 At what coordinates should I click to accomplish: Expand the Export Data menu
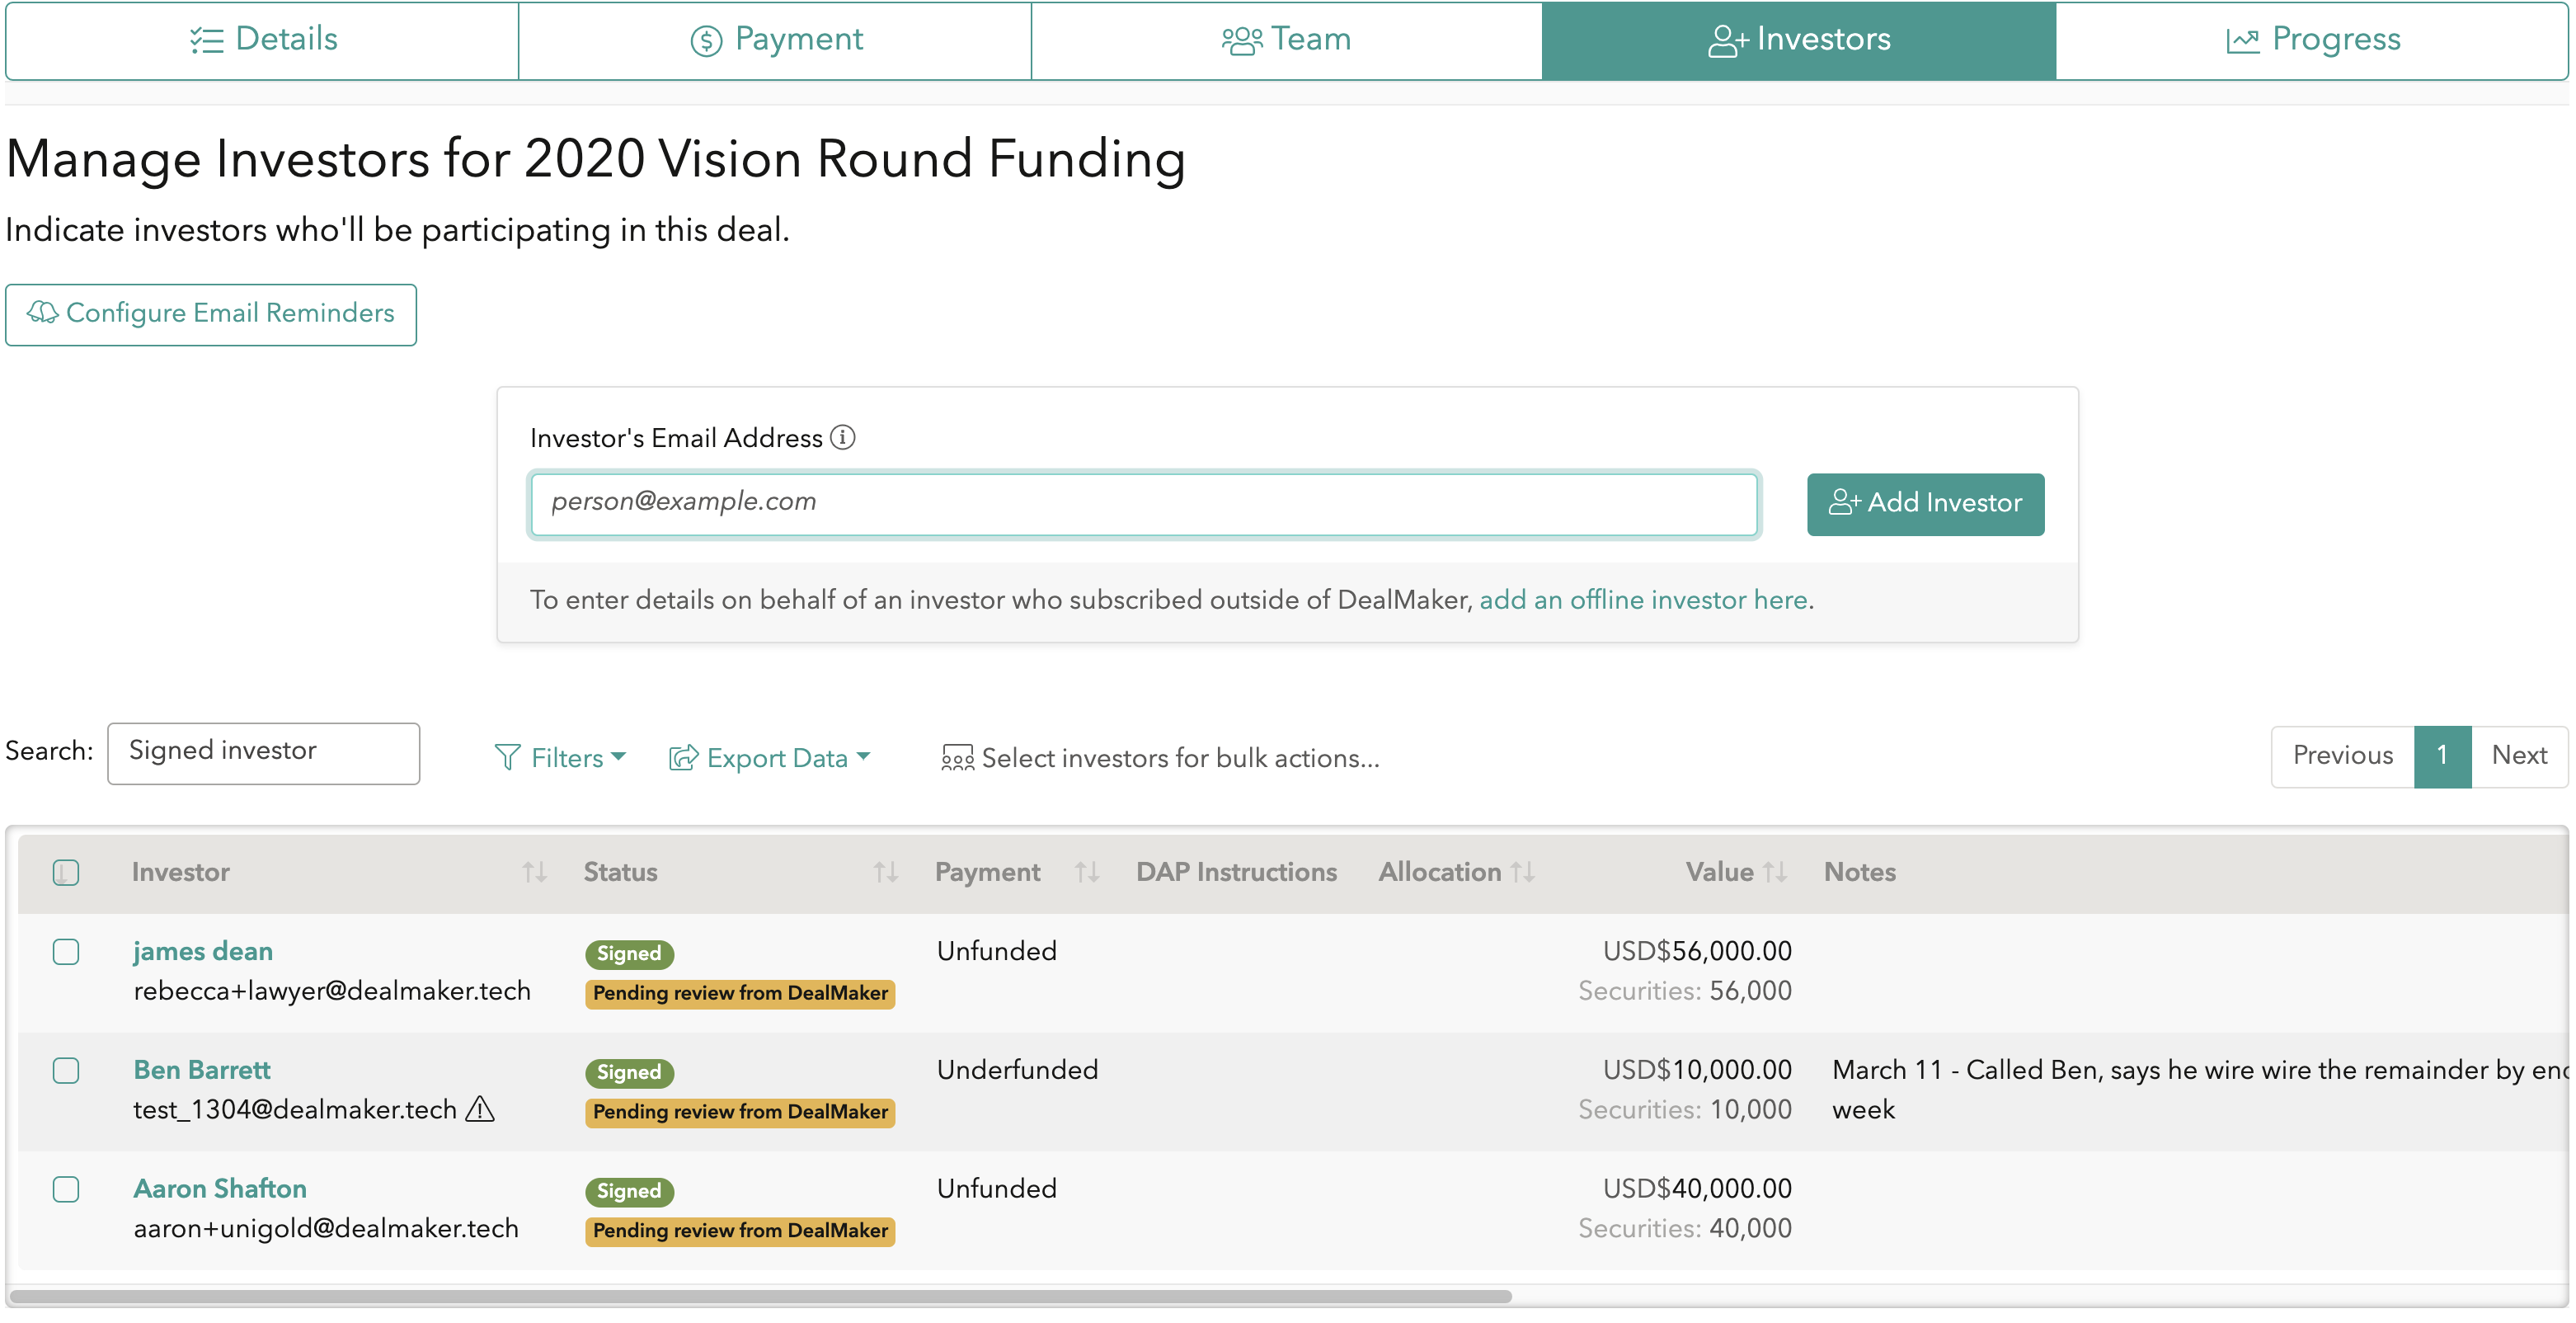click(769, 758)
